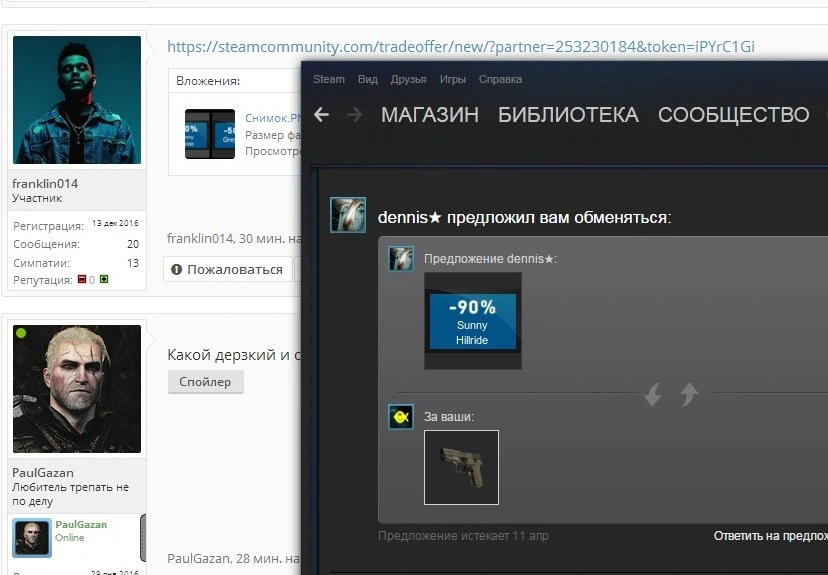Image resolution: width=828 pixels, height=575 pixels.
Task: Click small dennis avatar beside Предложение dennis
Action: click(401, 259)
